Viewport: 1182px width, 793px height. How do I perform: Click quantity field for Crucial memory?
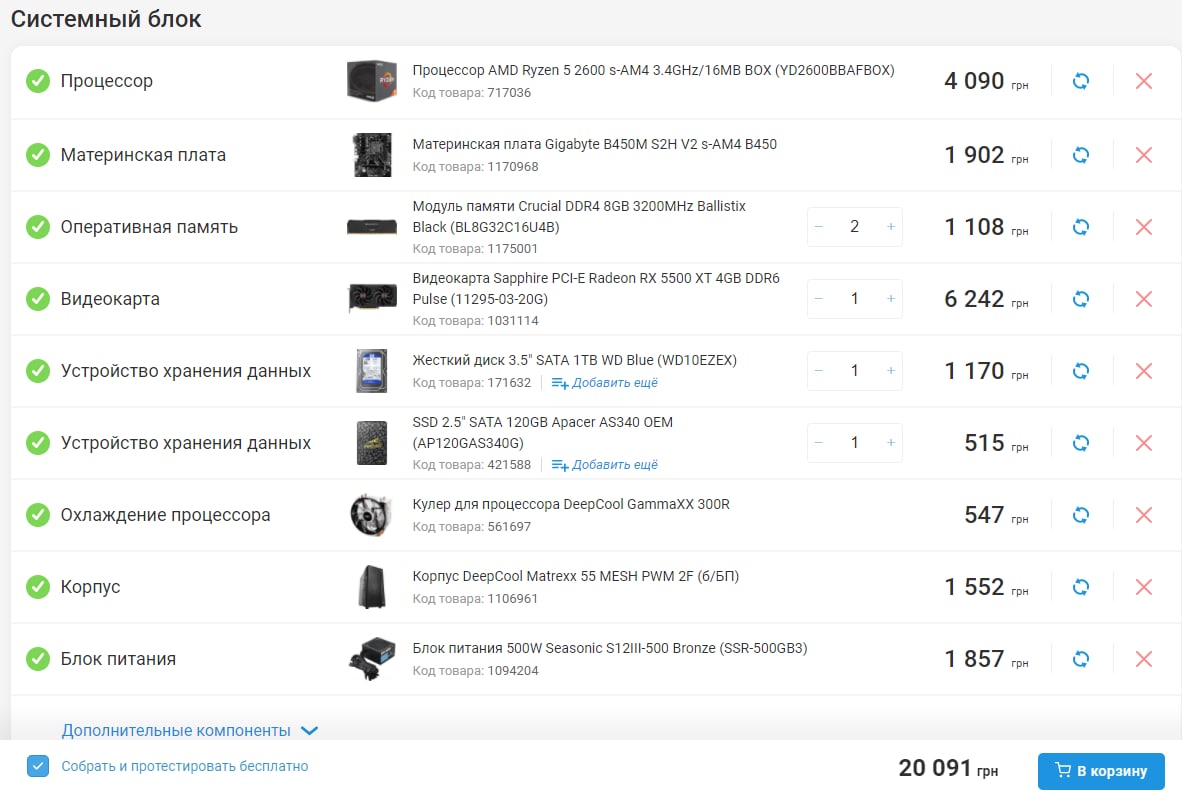(854, 227)
